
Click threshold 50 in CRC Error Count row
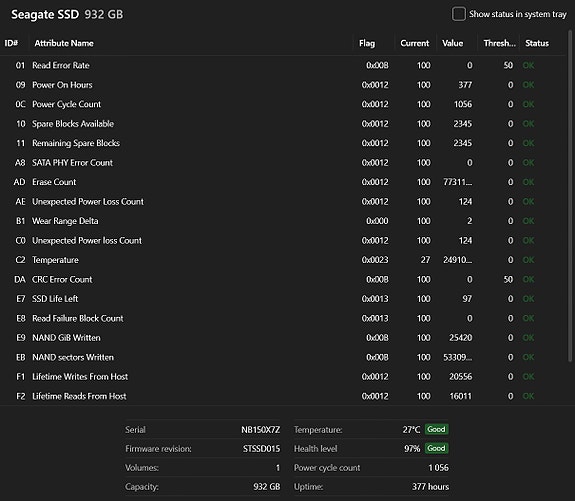[x=508, y=279]
